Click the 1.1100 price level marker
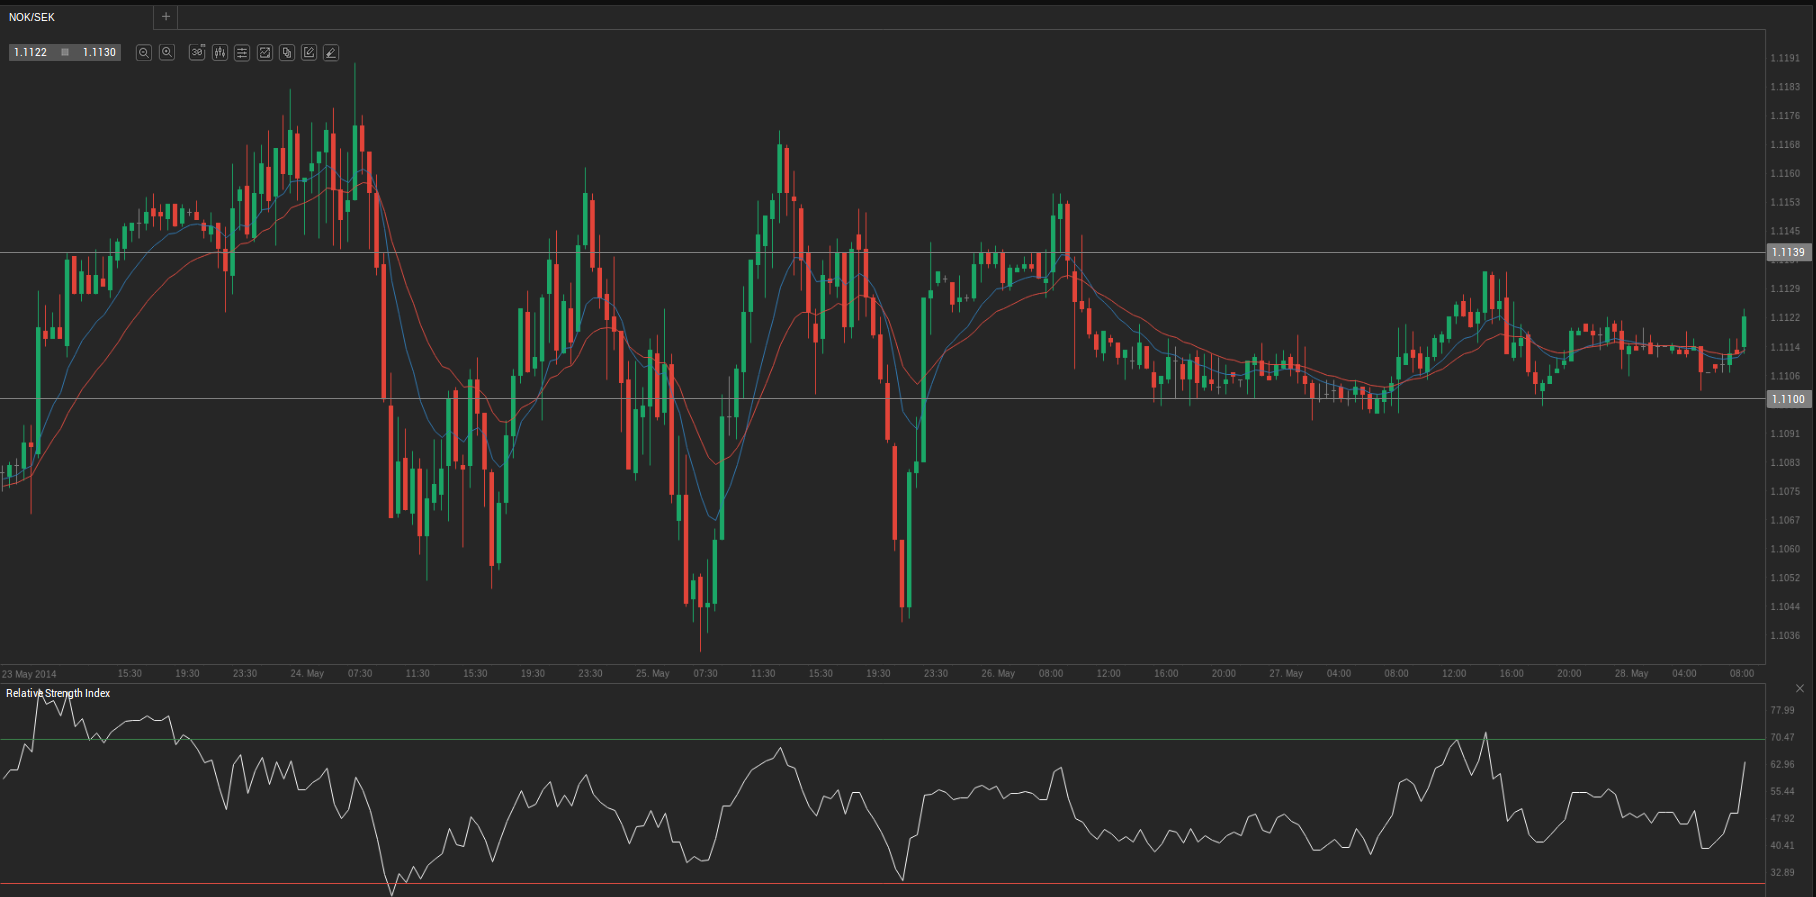Screen dimensions: 1816x897 click(1788, 399)
